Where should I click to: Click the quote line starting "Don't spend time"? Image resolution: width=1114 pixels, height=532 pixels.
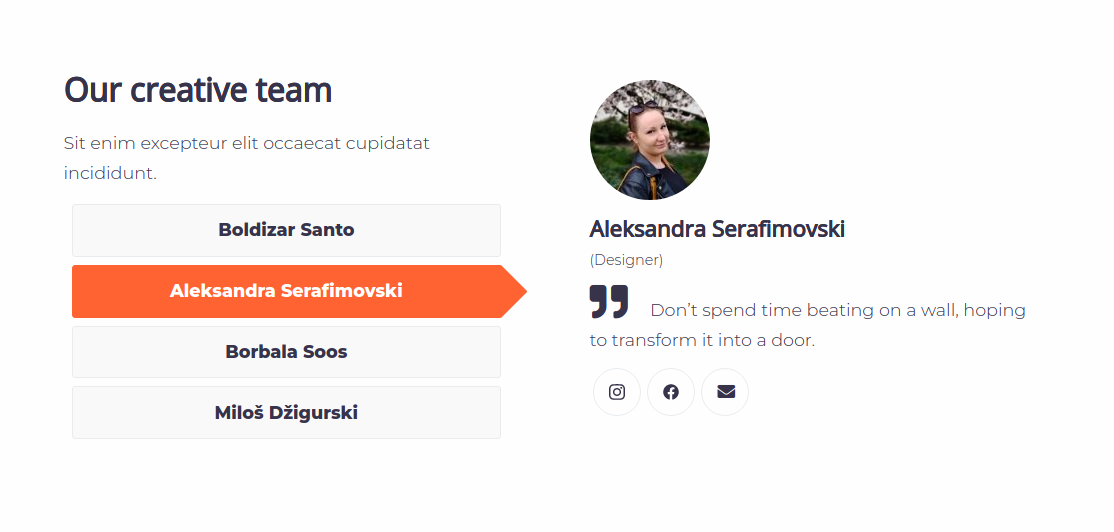[x=838, y=310]
